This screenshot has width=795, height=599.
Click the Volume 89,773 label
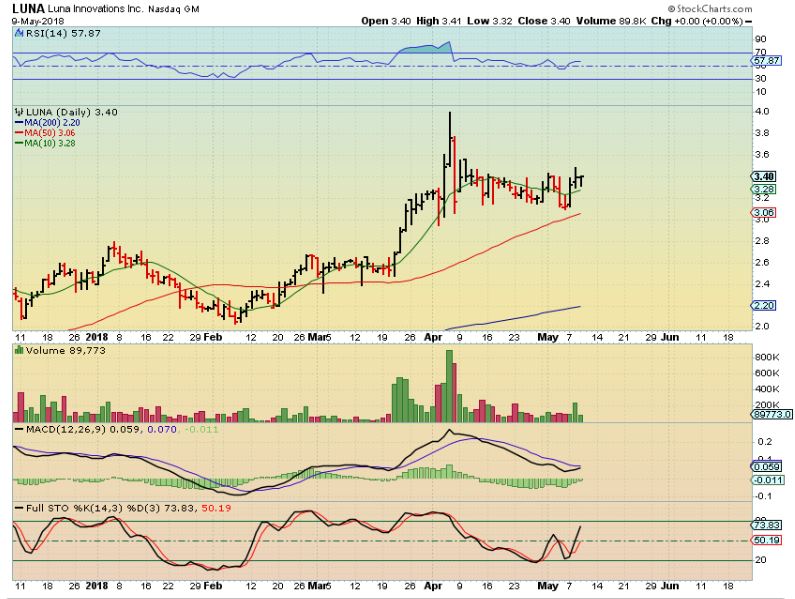pos(65,350)
